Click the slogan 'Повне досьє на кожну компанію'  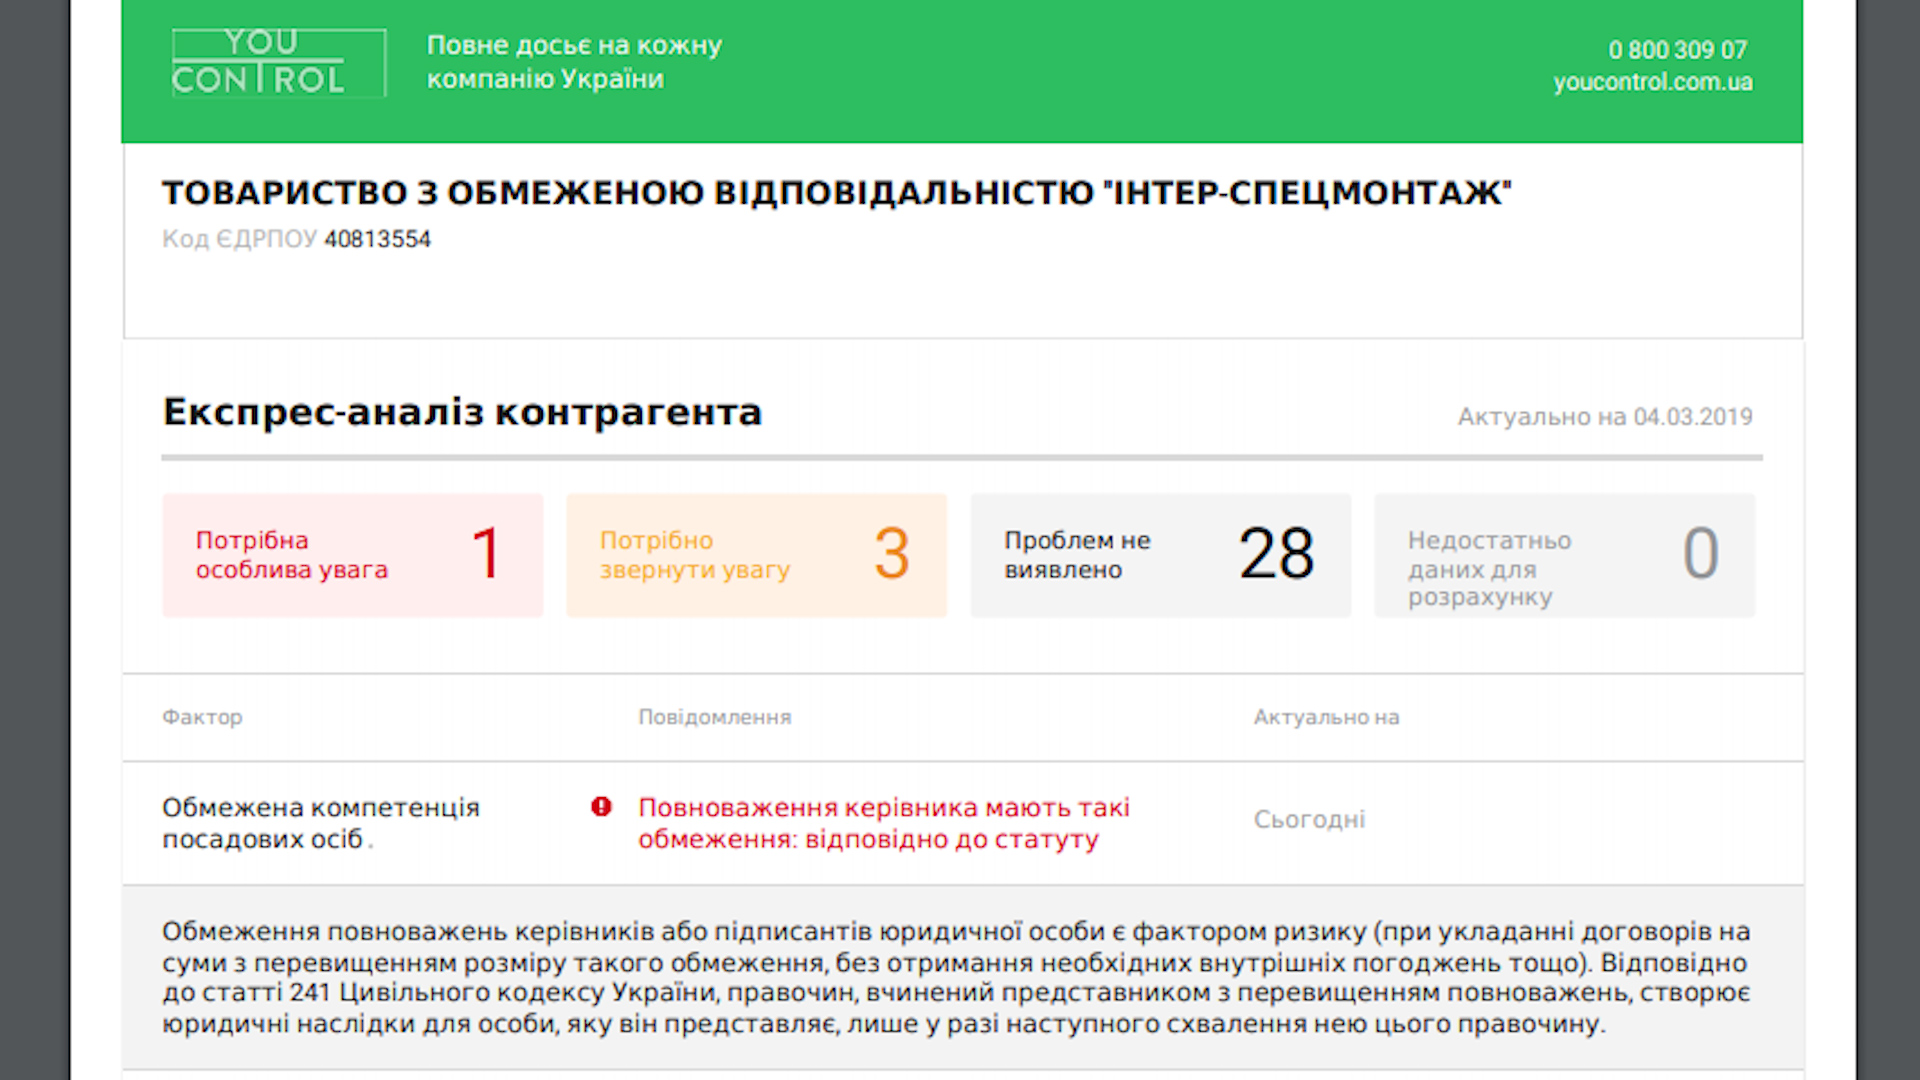click(574, 62)
